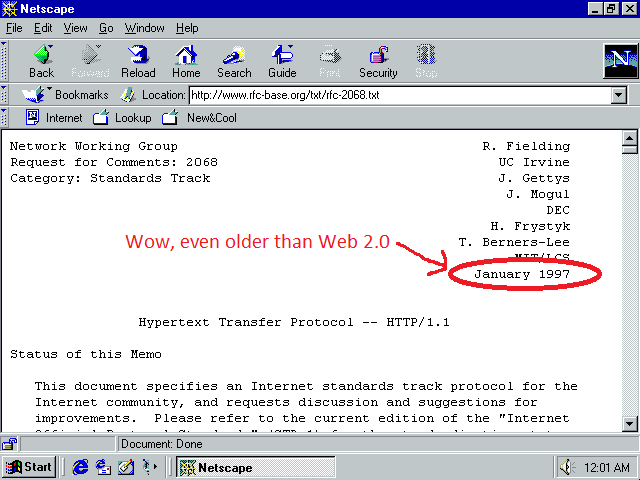Launch Outlook Express from quick launch
This screenshot has height=480, width=640.
pos(103,467)
